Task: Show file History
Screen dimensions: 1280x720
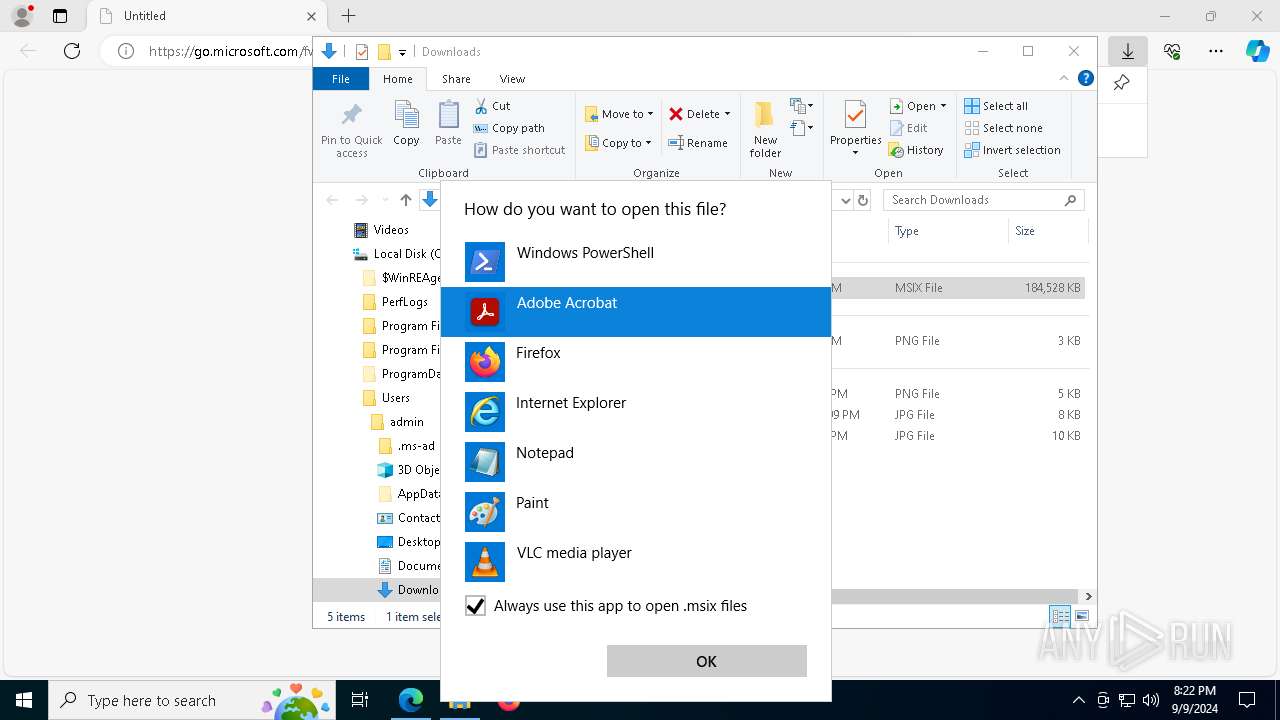Action: point(916,150)
